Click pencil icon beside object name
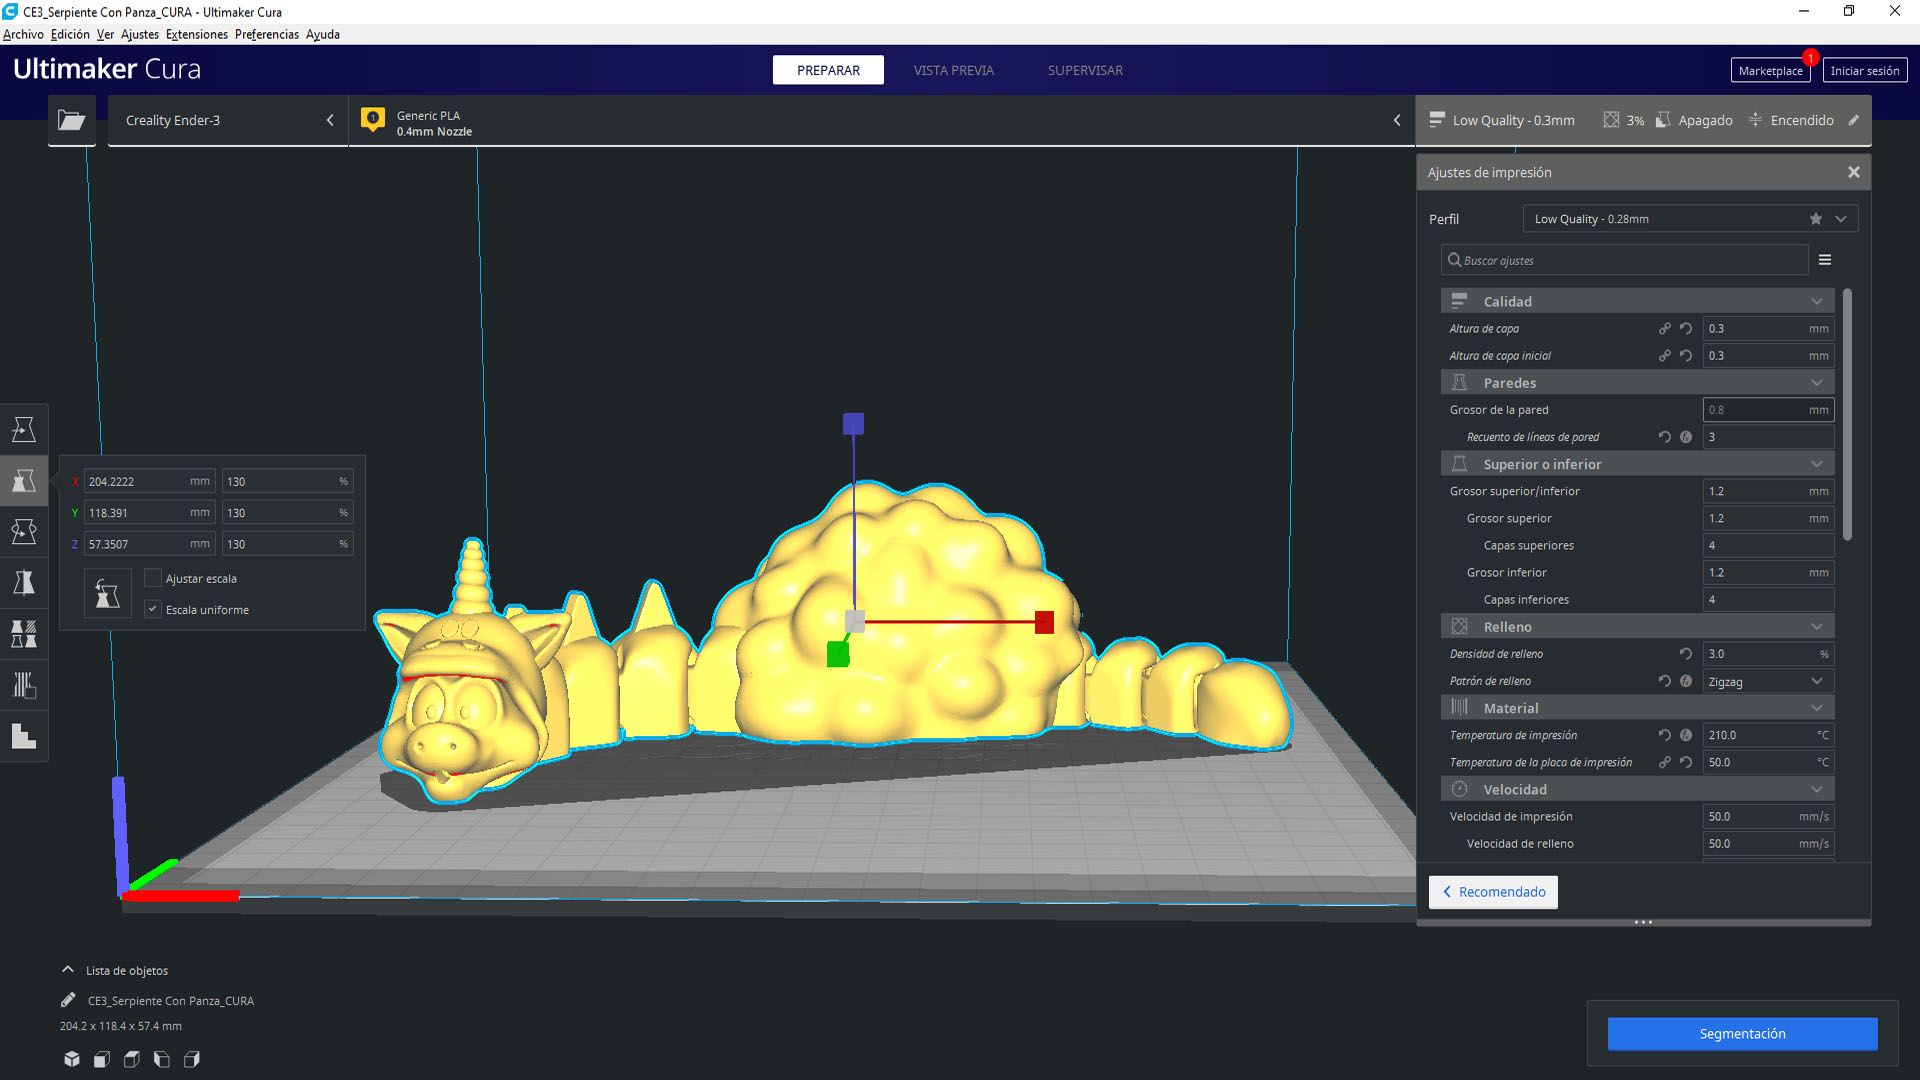1920x1080 pixels. (68, 1000)
